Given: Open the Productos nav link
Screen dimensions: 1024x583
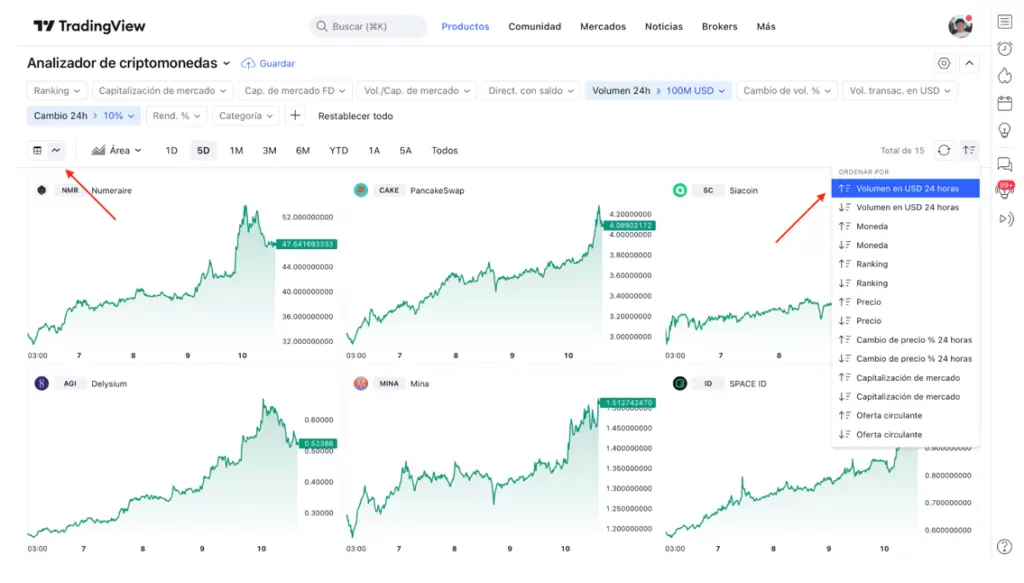Looking at the screenshot, I should pos(465,26).
